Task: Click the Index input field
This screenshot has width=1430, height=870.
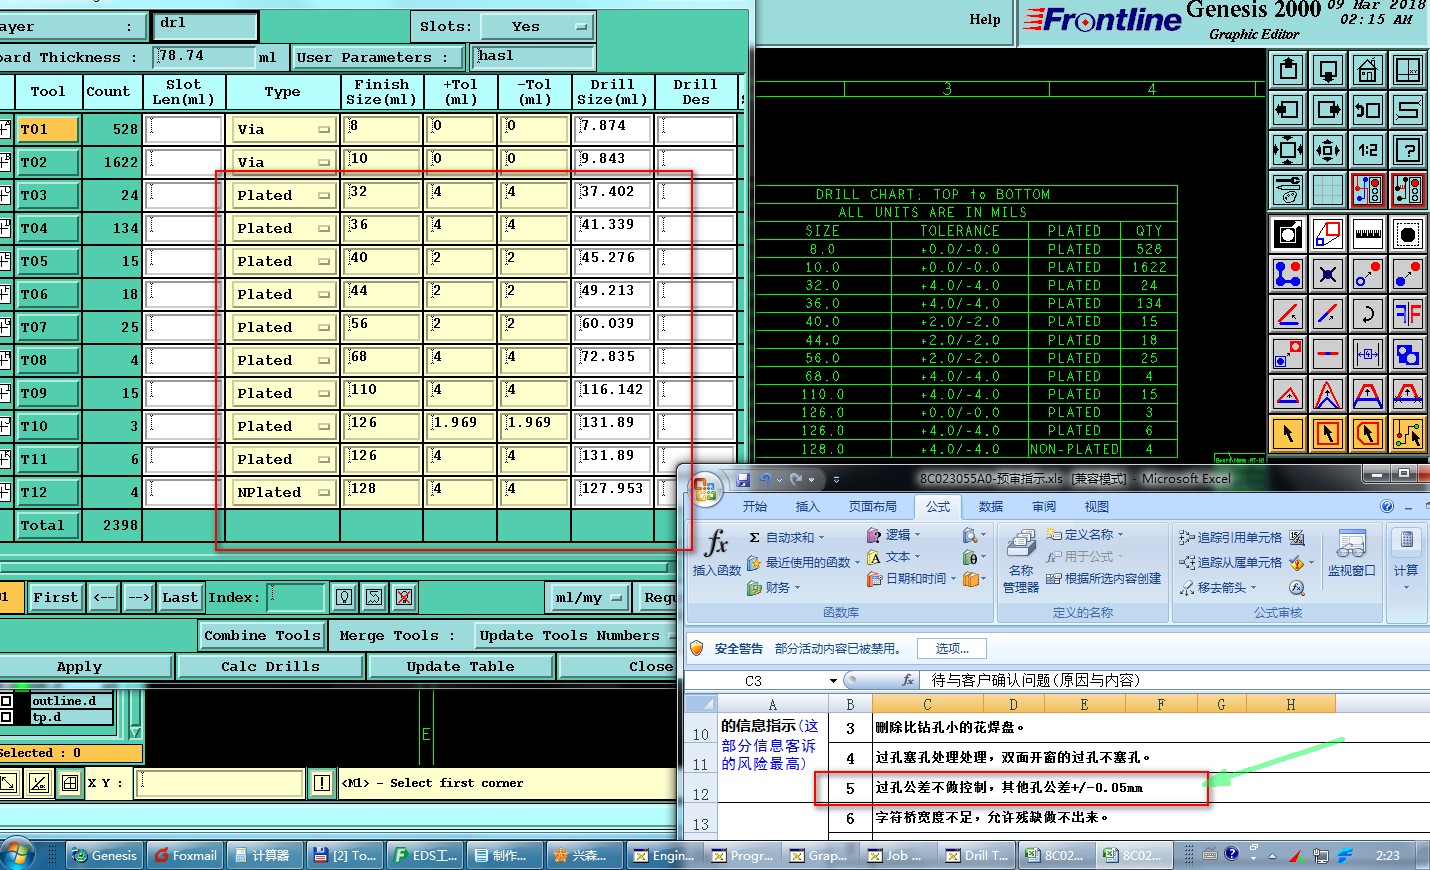Action: coord(297,597)
